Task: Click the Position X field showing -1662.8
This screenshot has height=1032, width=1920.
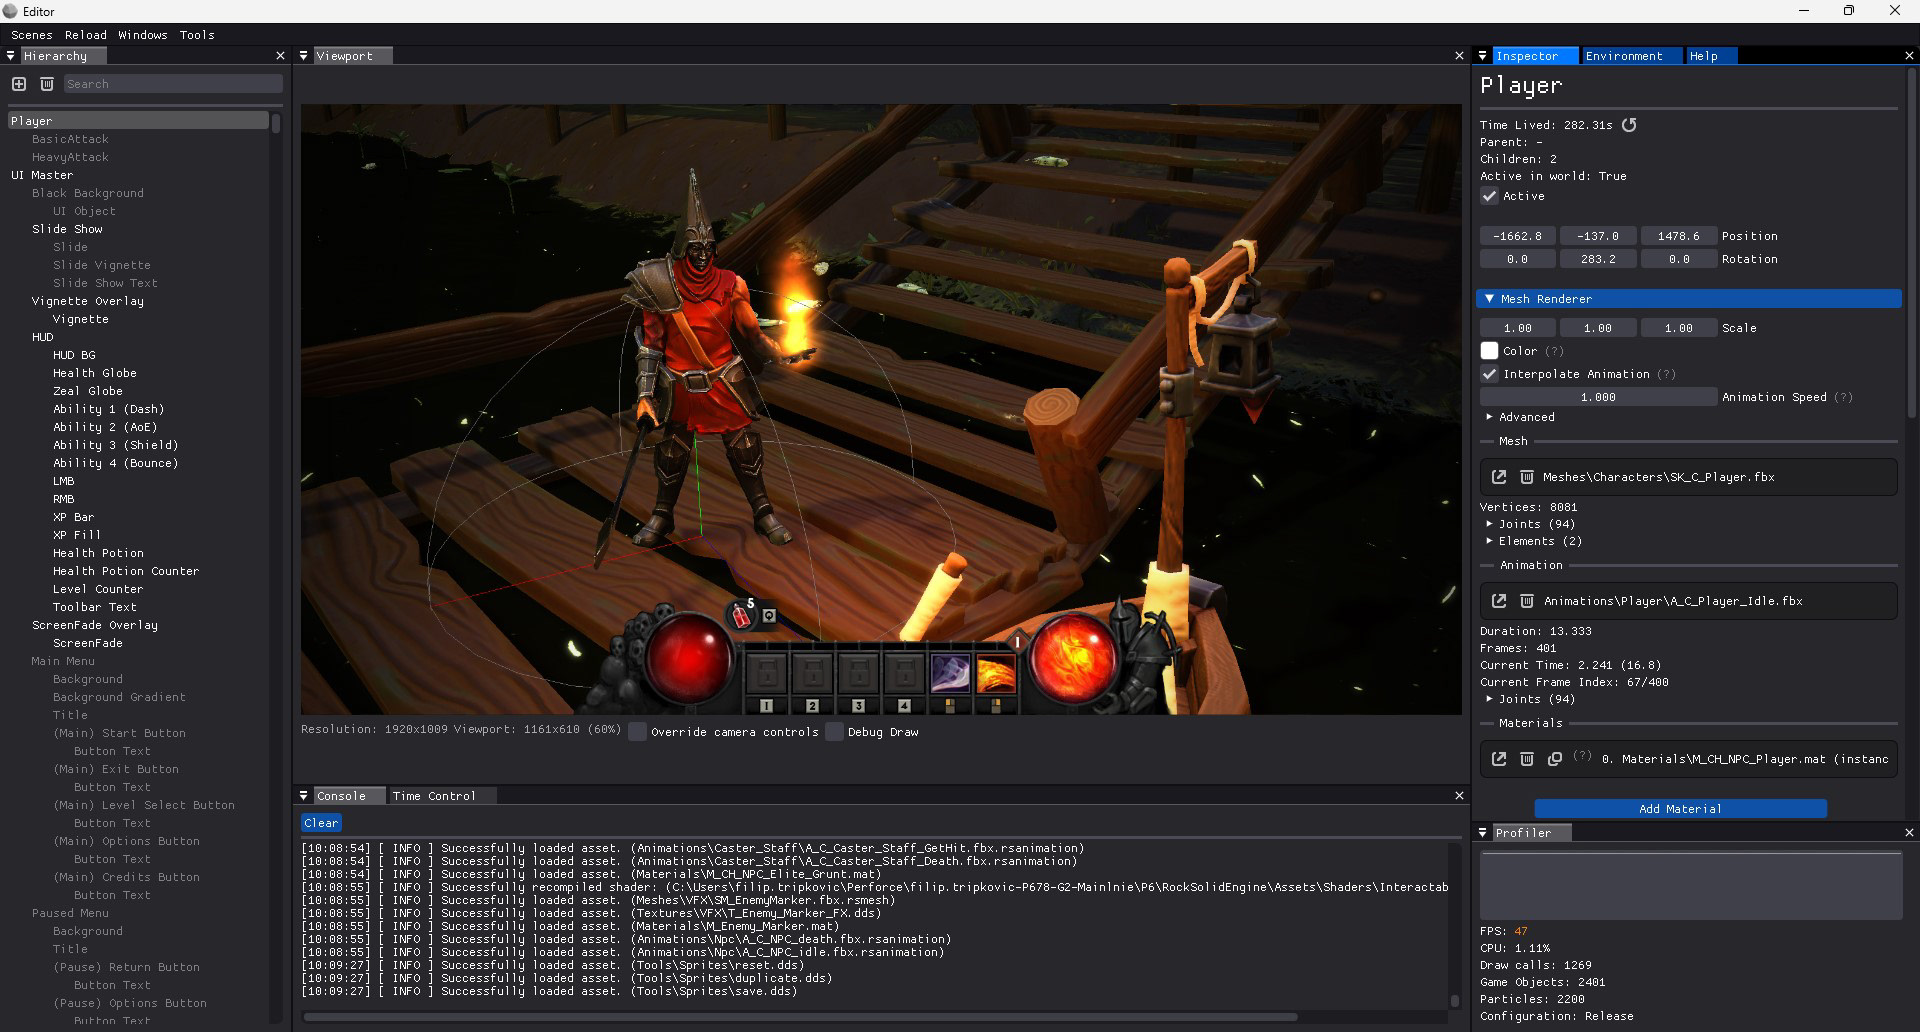Action: coord(1517,236)
